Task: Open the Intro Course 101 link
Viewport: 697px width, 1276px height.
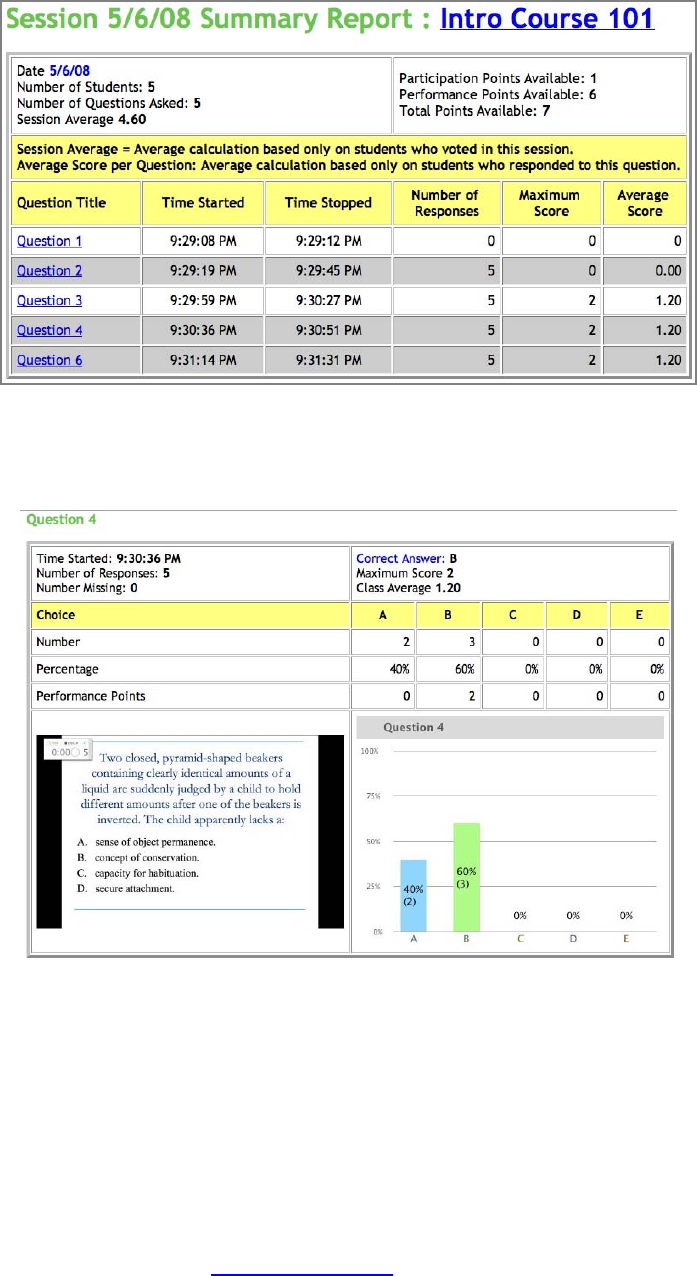Action: point(547,18)
